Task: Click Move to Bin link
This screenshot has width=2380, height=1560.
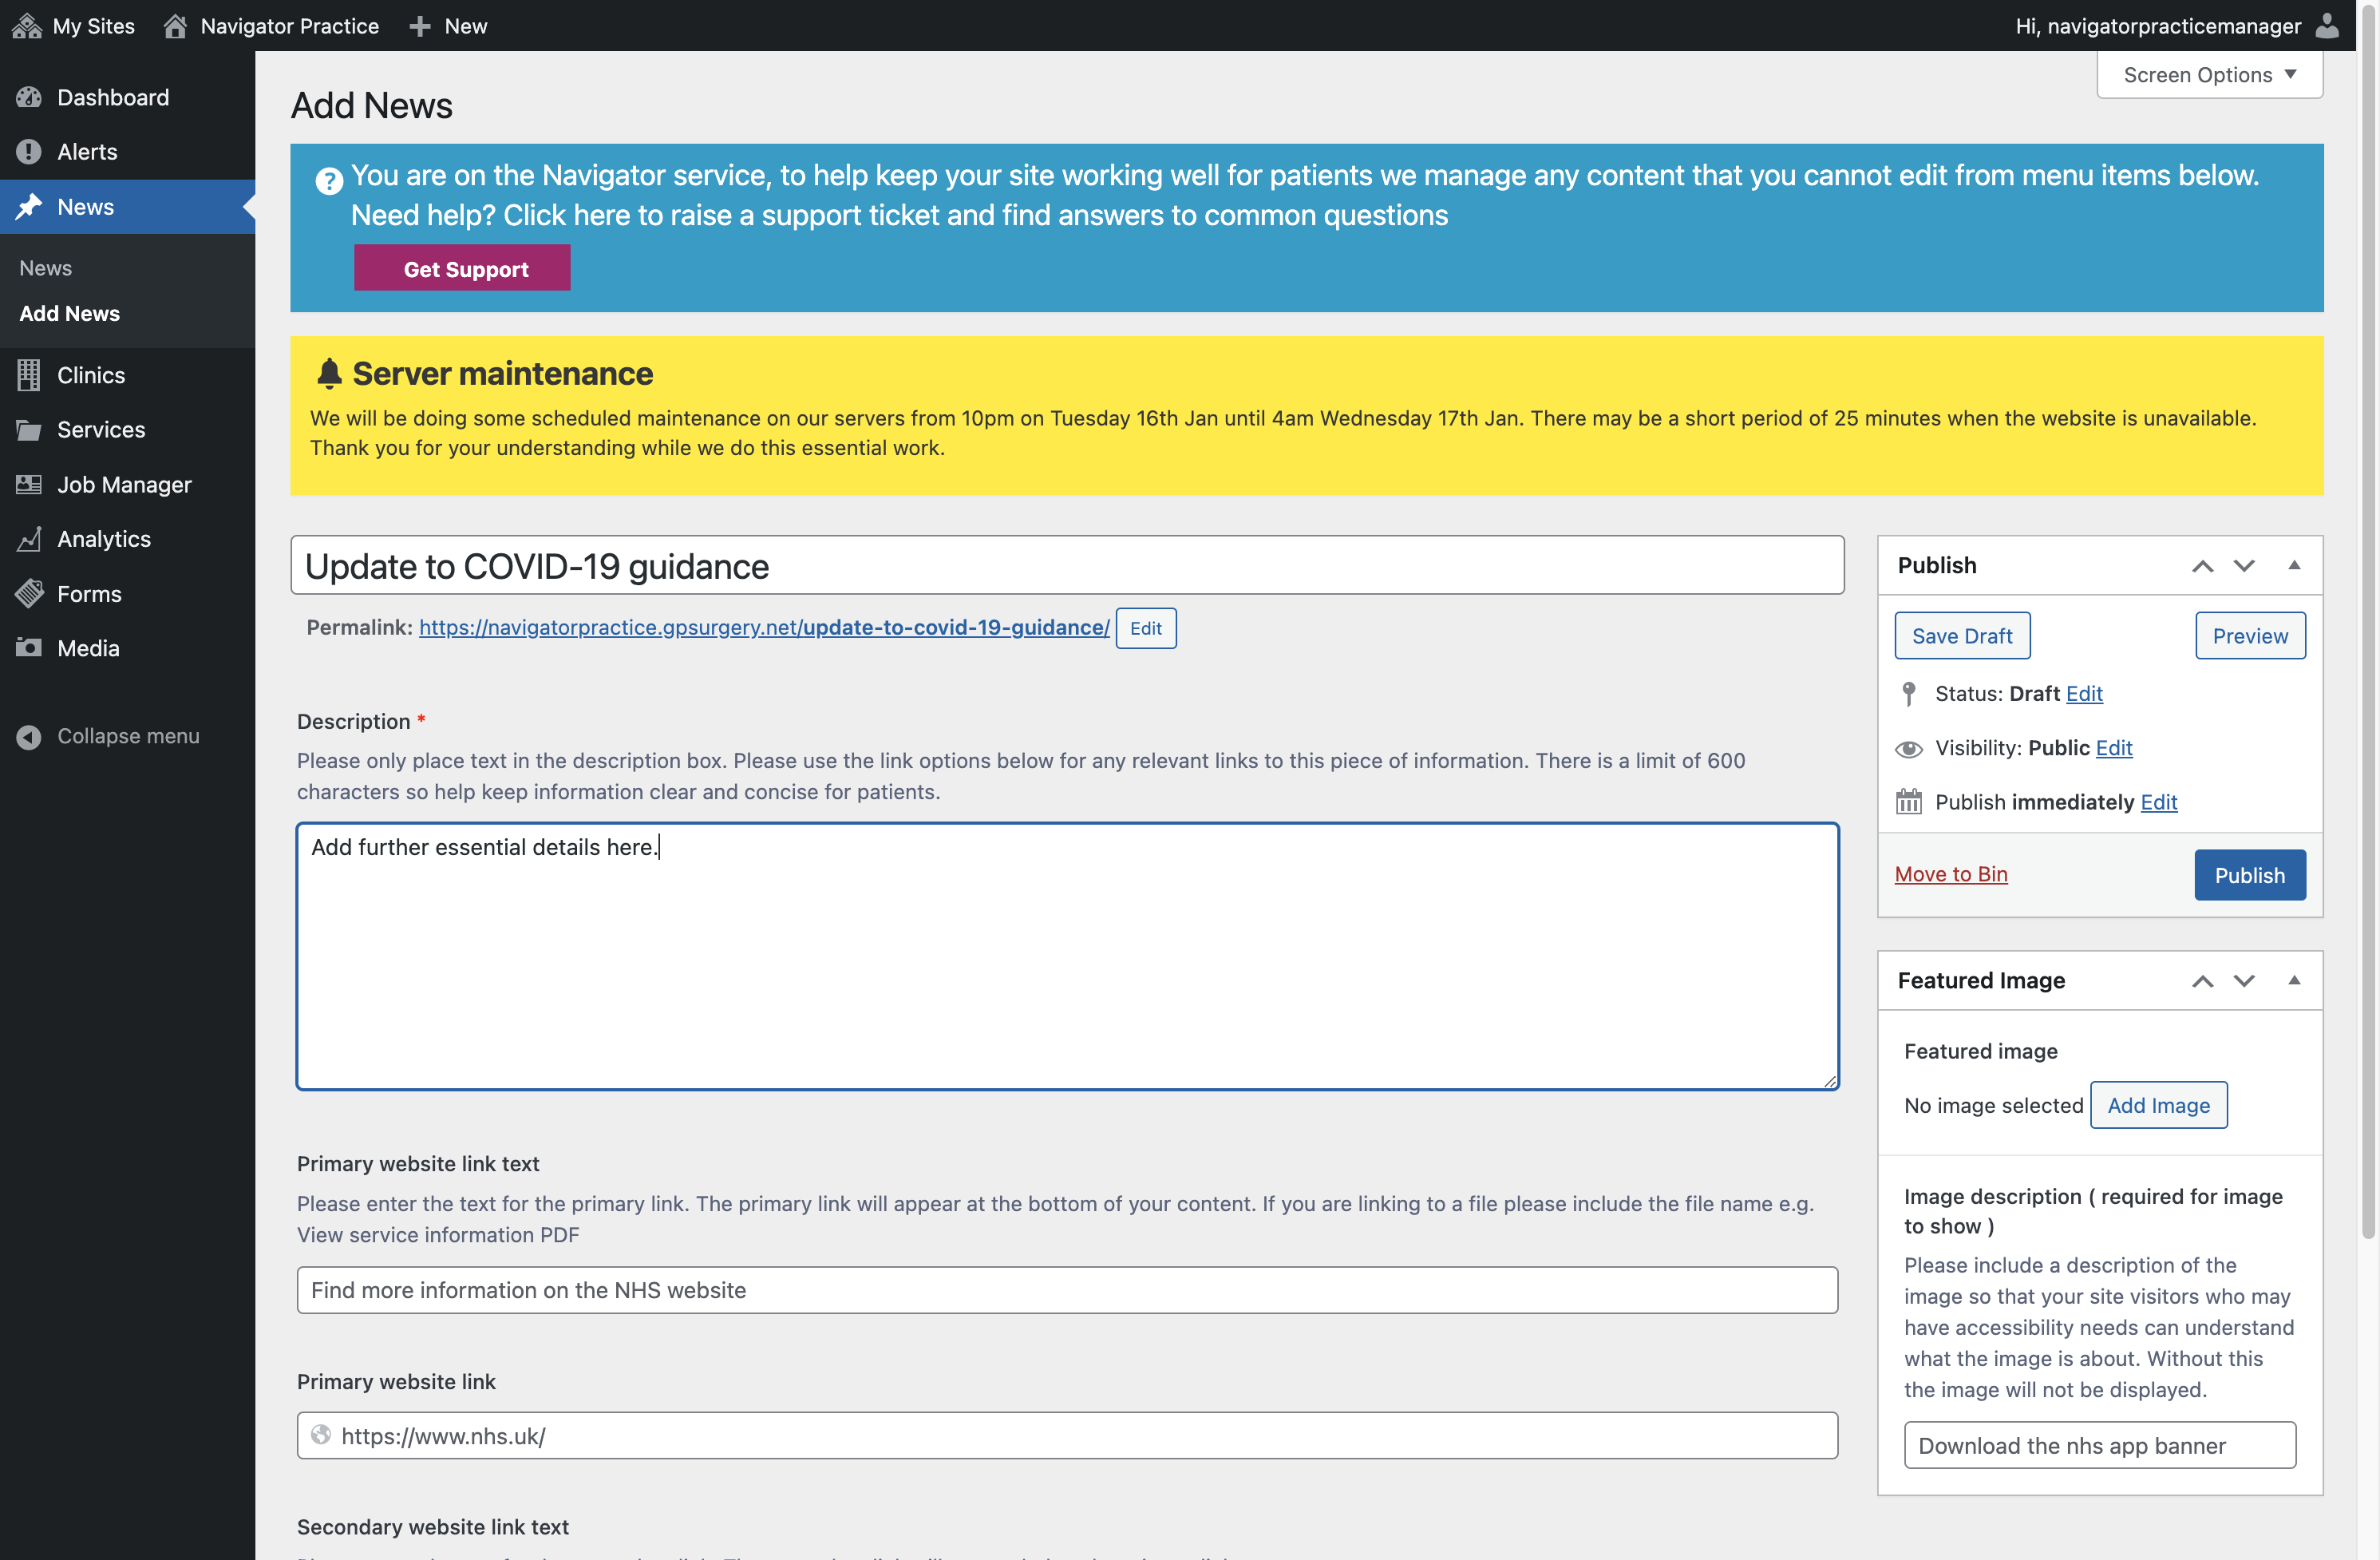Action: [x=1951, y=874]
